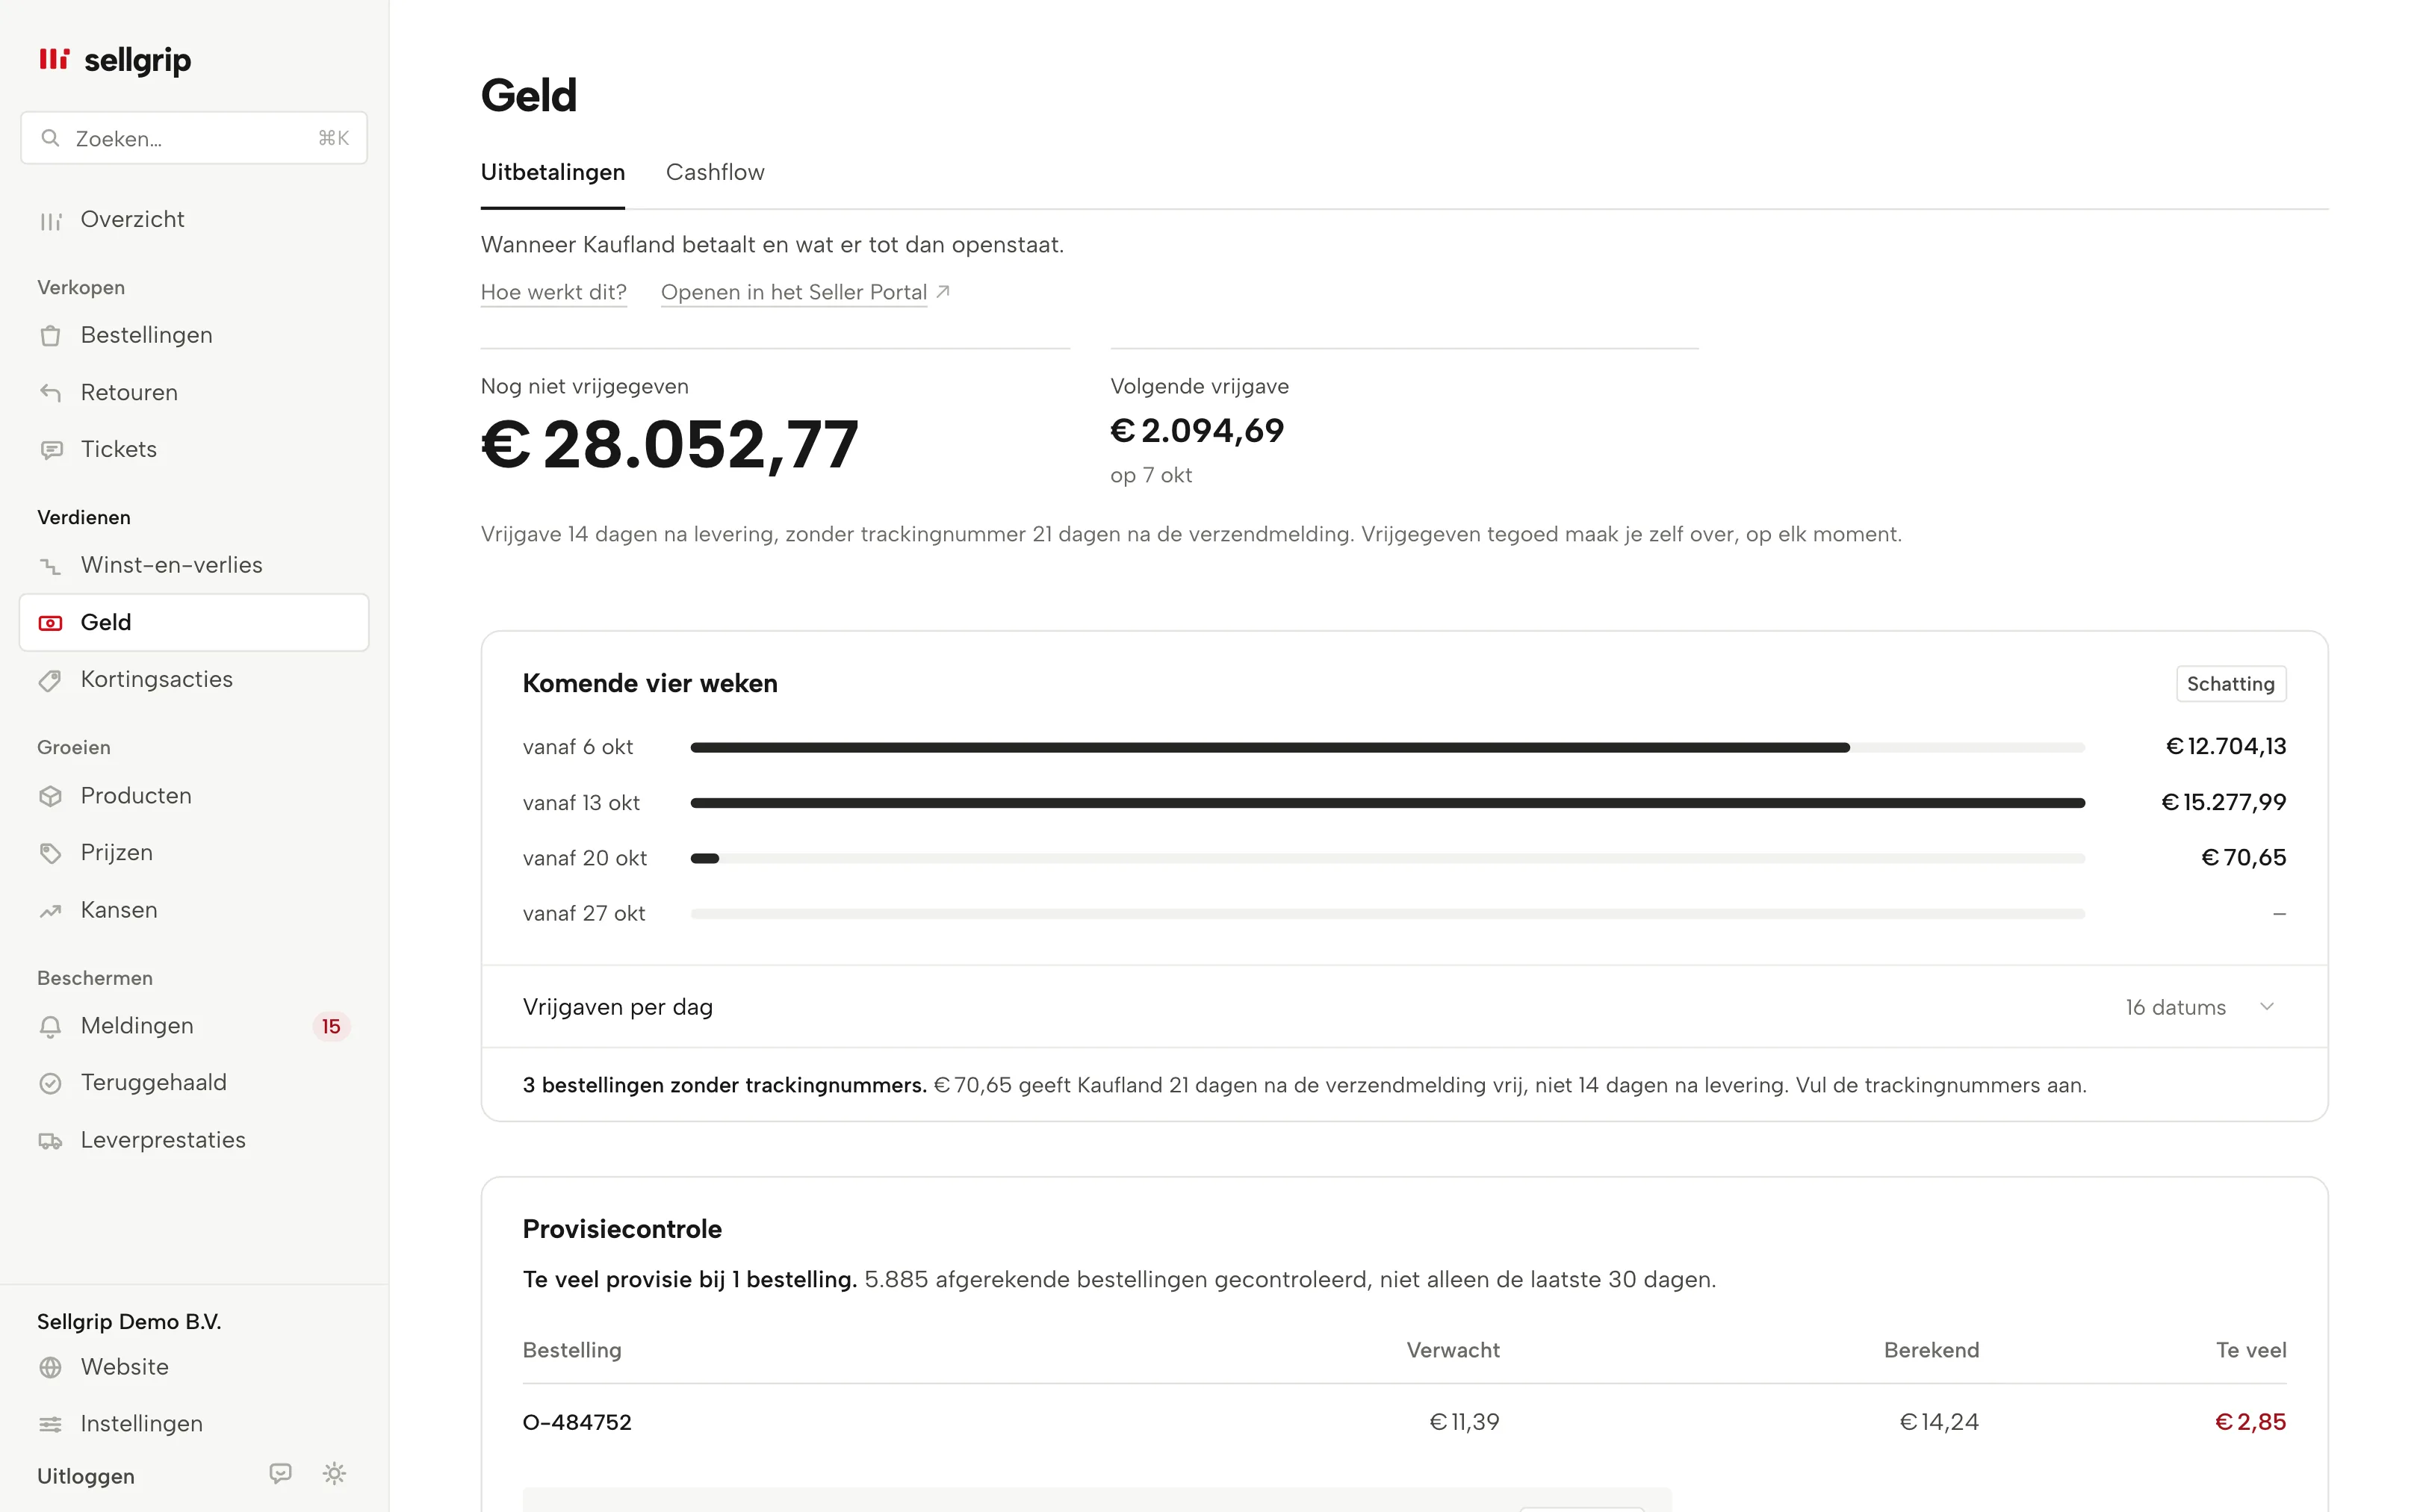Click the Winst-en-verlies step icon
The image size is (2420, 1512).
[50, 566]
